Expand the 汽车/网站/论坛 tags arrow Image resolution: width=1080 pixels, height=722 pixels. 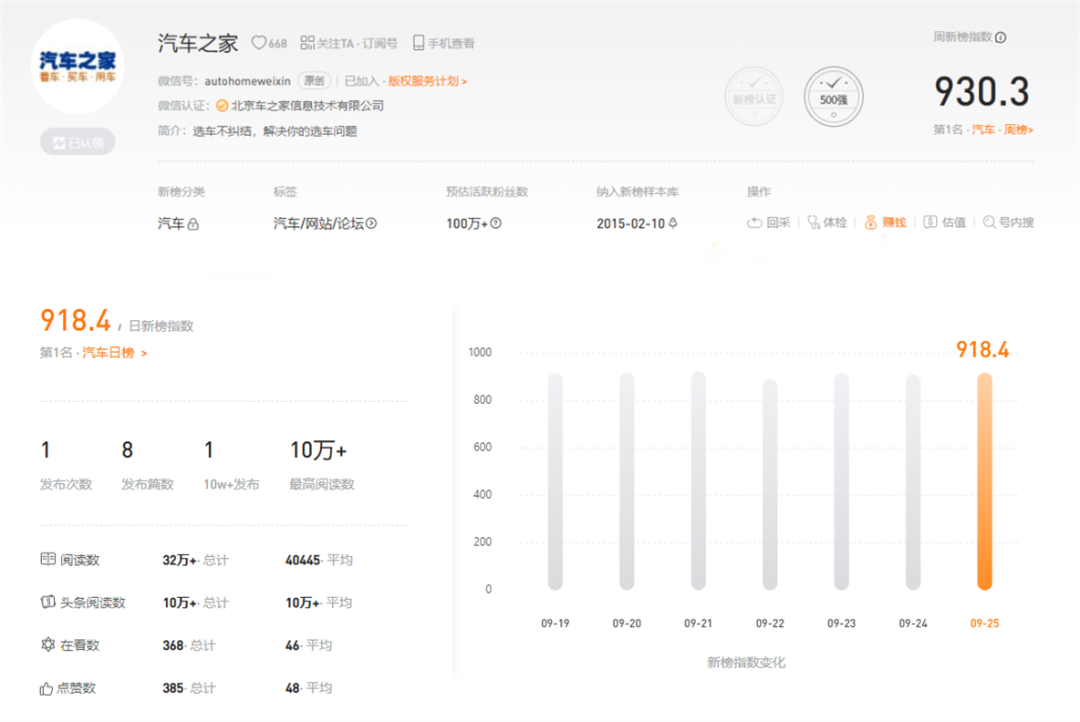pos(371,224)
